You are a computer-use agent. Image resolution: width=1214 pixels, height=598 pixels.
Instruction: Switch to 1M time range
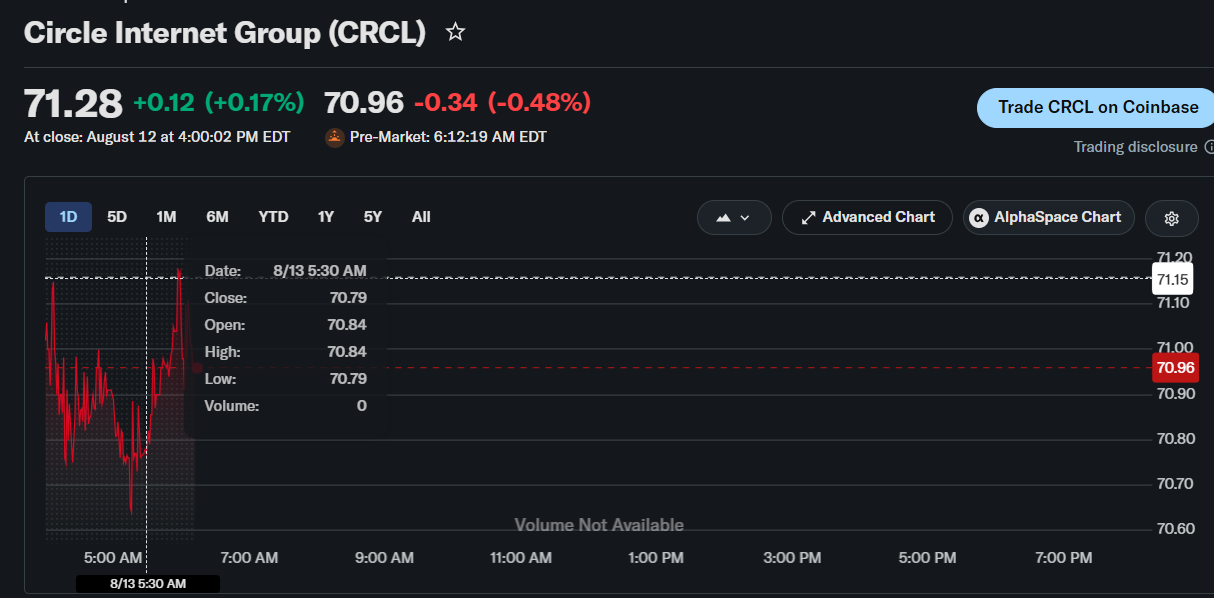point(166,217)
